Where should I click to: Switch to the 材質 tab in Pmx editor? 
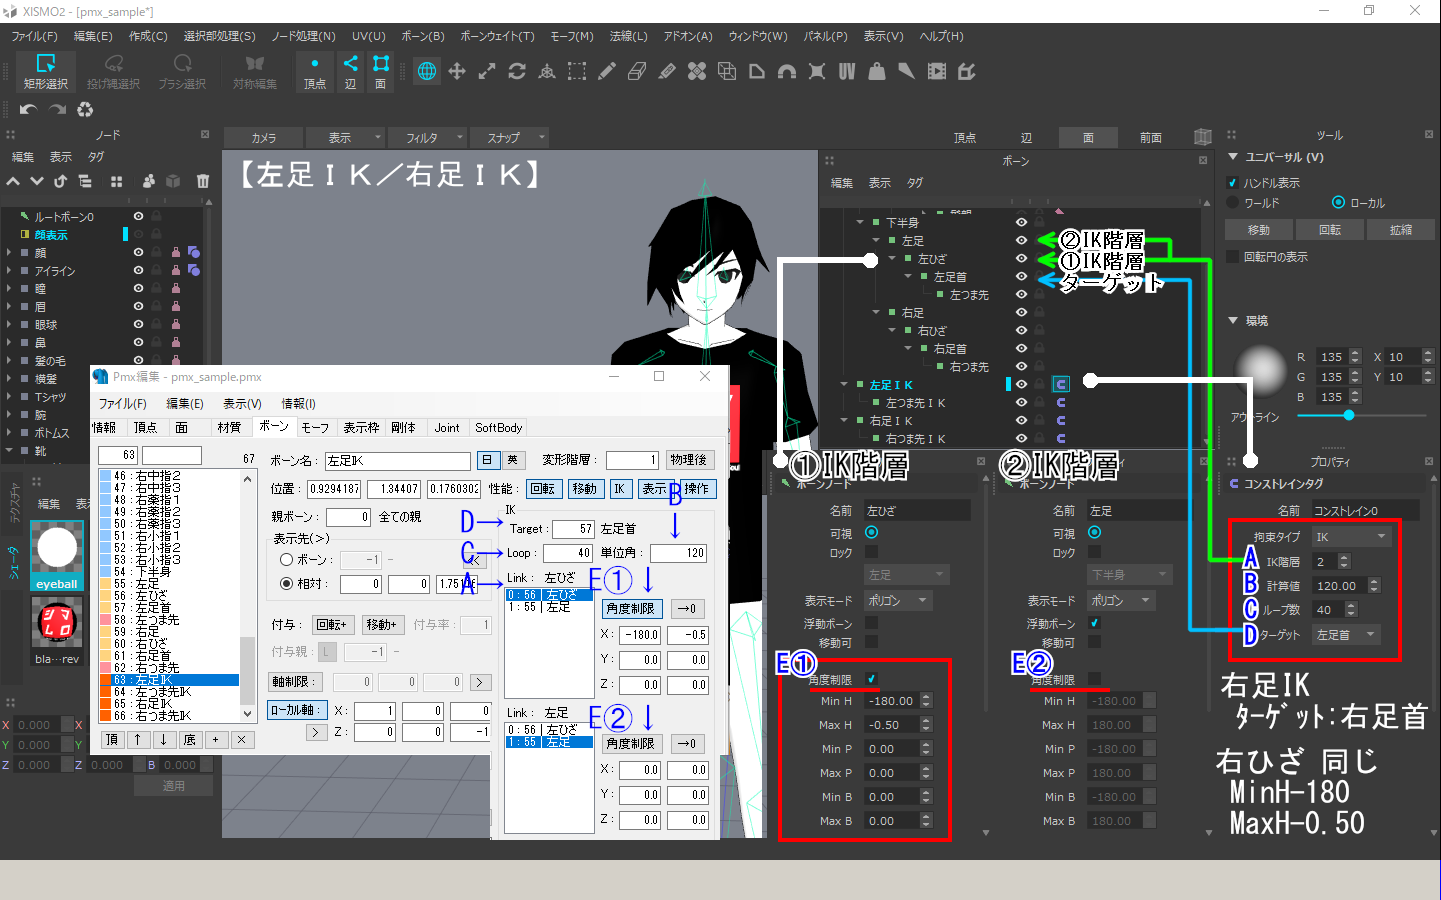pos(229,427)
